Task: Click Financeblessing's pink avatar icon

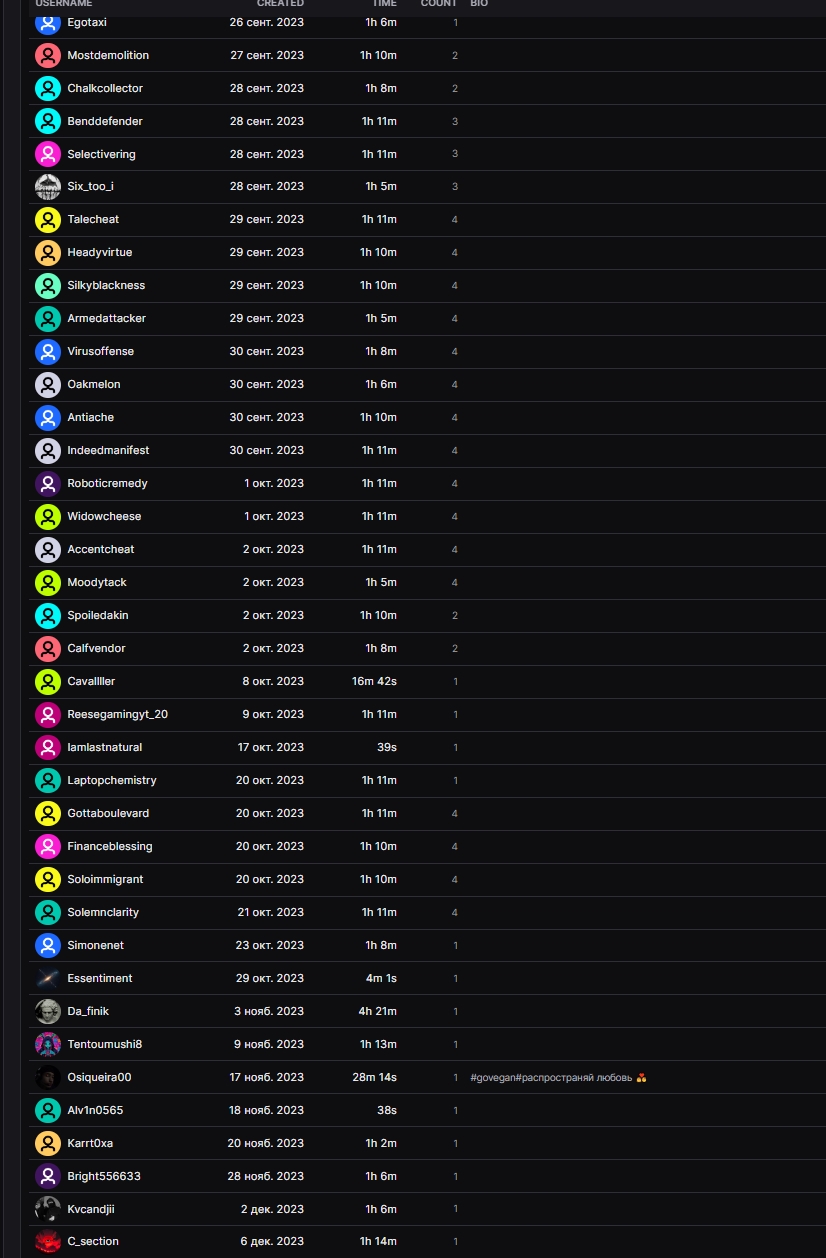Action: tap(48, 847)
